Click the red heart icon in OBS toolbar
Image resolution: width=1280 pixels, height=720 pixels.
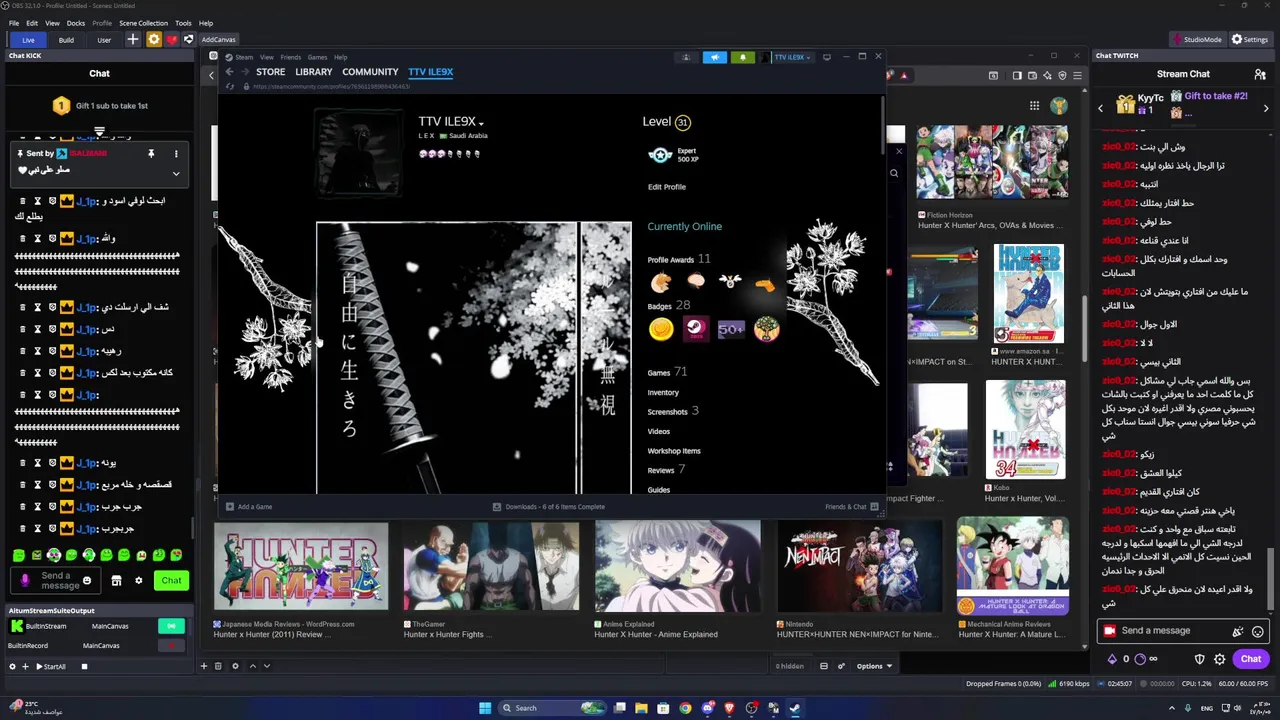171,39
